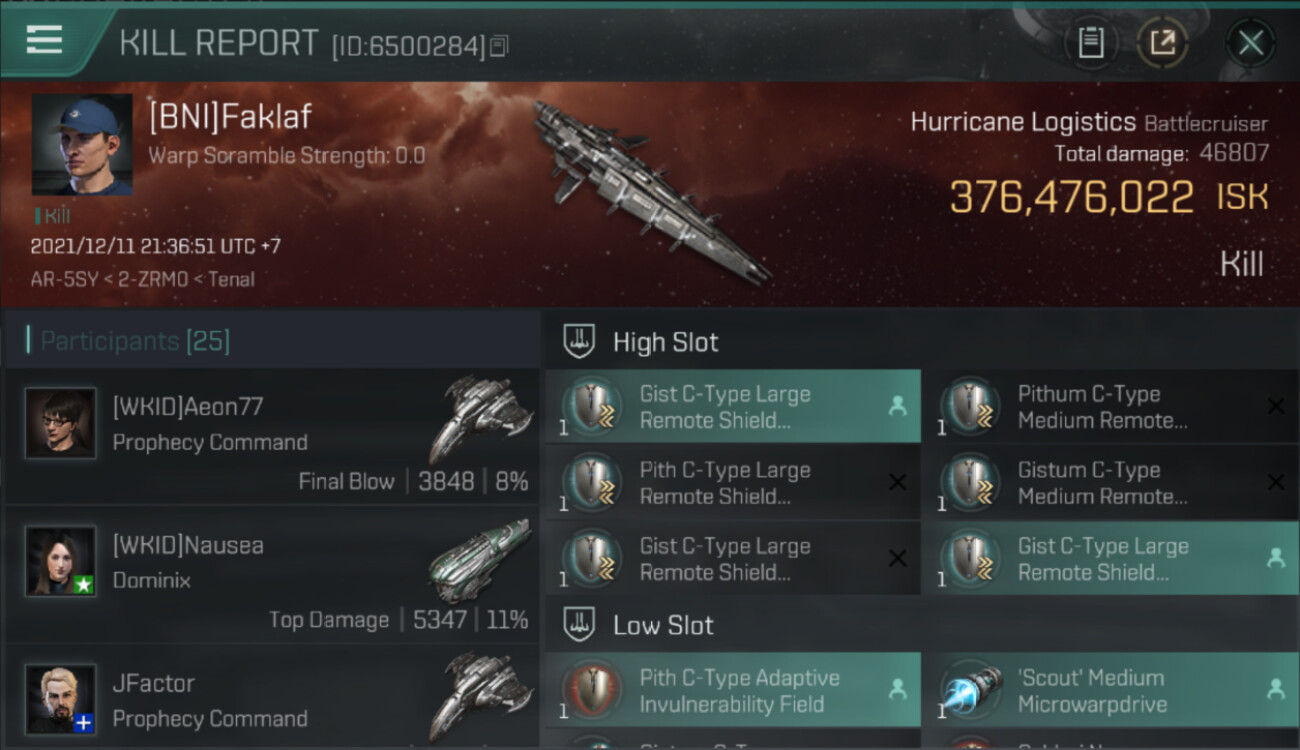Select Pith C-Type Adaptive Invulnerability Field
This screenshot has height=750, width=1300.
732,691
